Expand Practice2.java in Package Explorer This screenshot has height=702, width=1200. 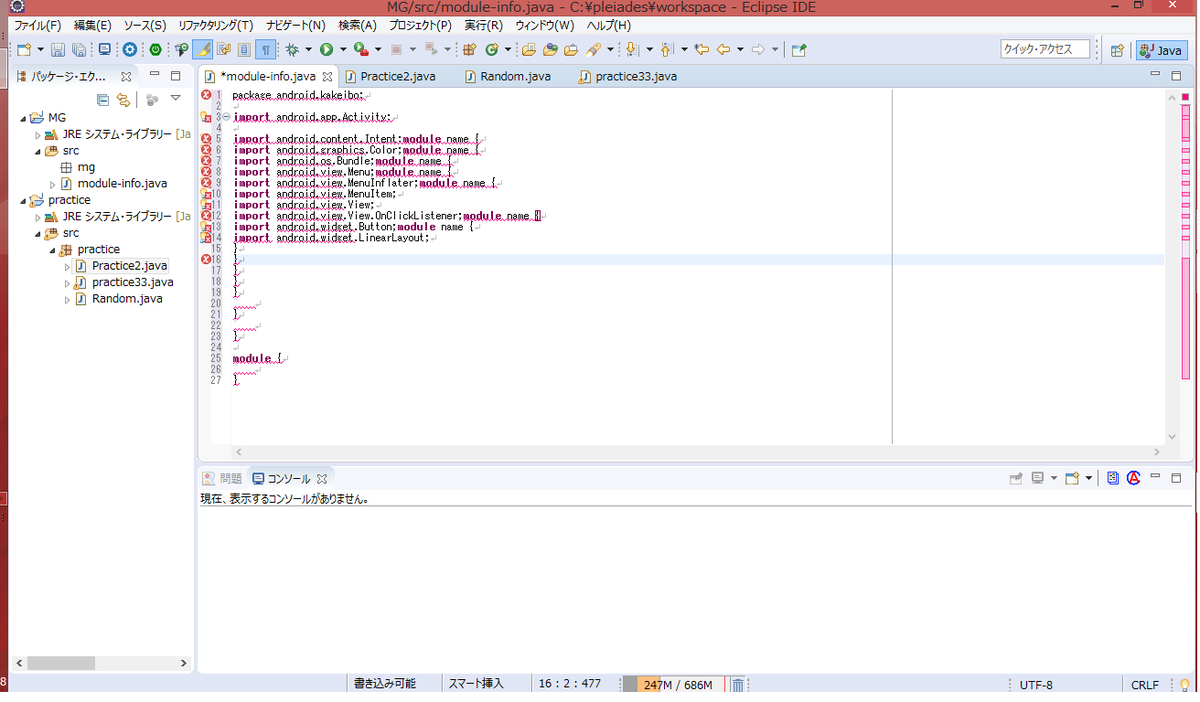click(68, 267)
